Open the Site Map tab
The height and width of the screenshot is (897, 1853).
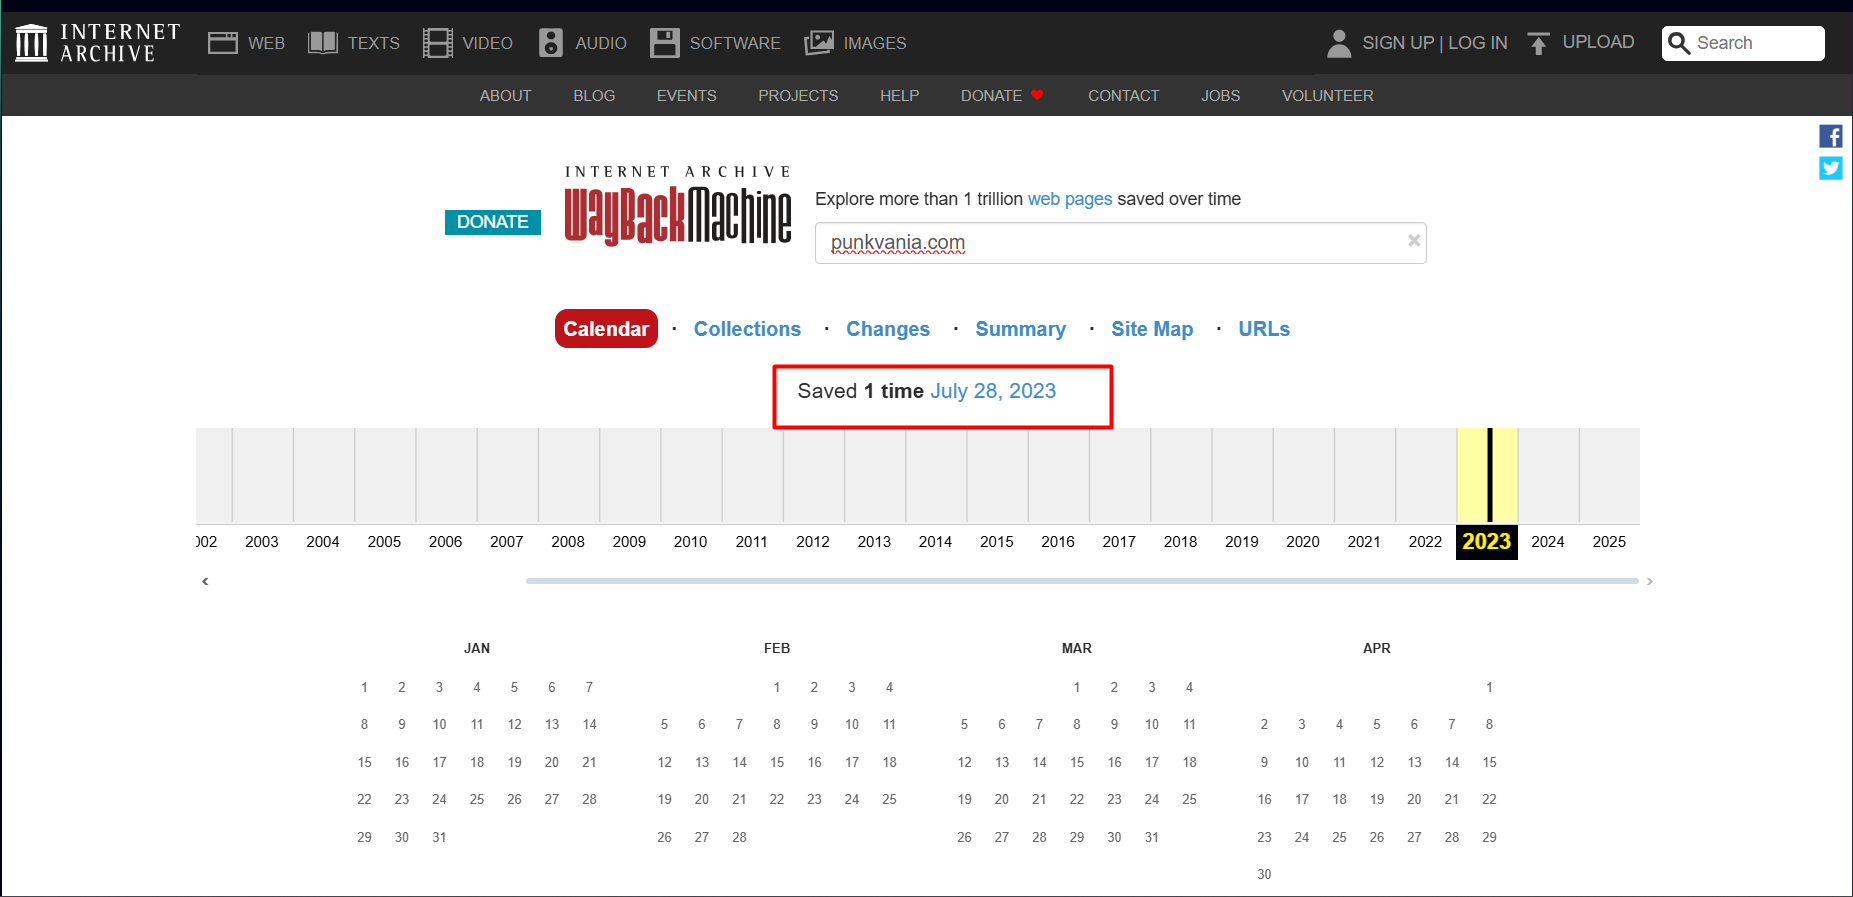[x=1152, y=329]
